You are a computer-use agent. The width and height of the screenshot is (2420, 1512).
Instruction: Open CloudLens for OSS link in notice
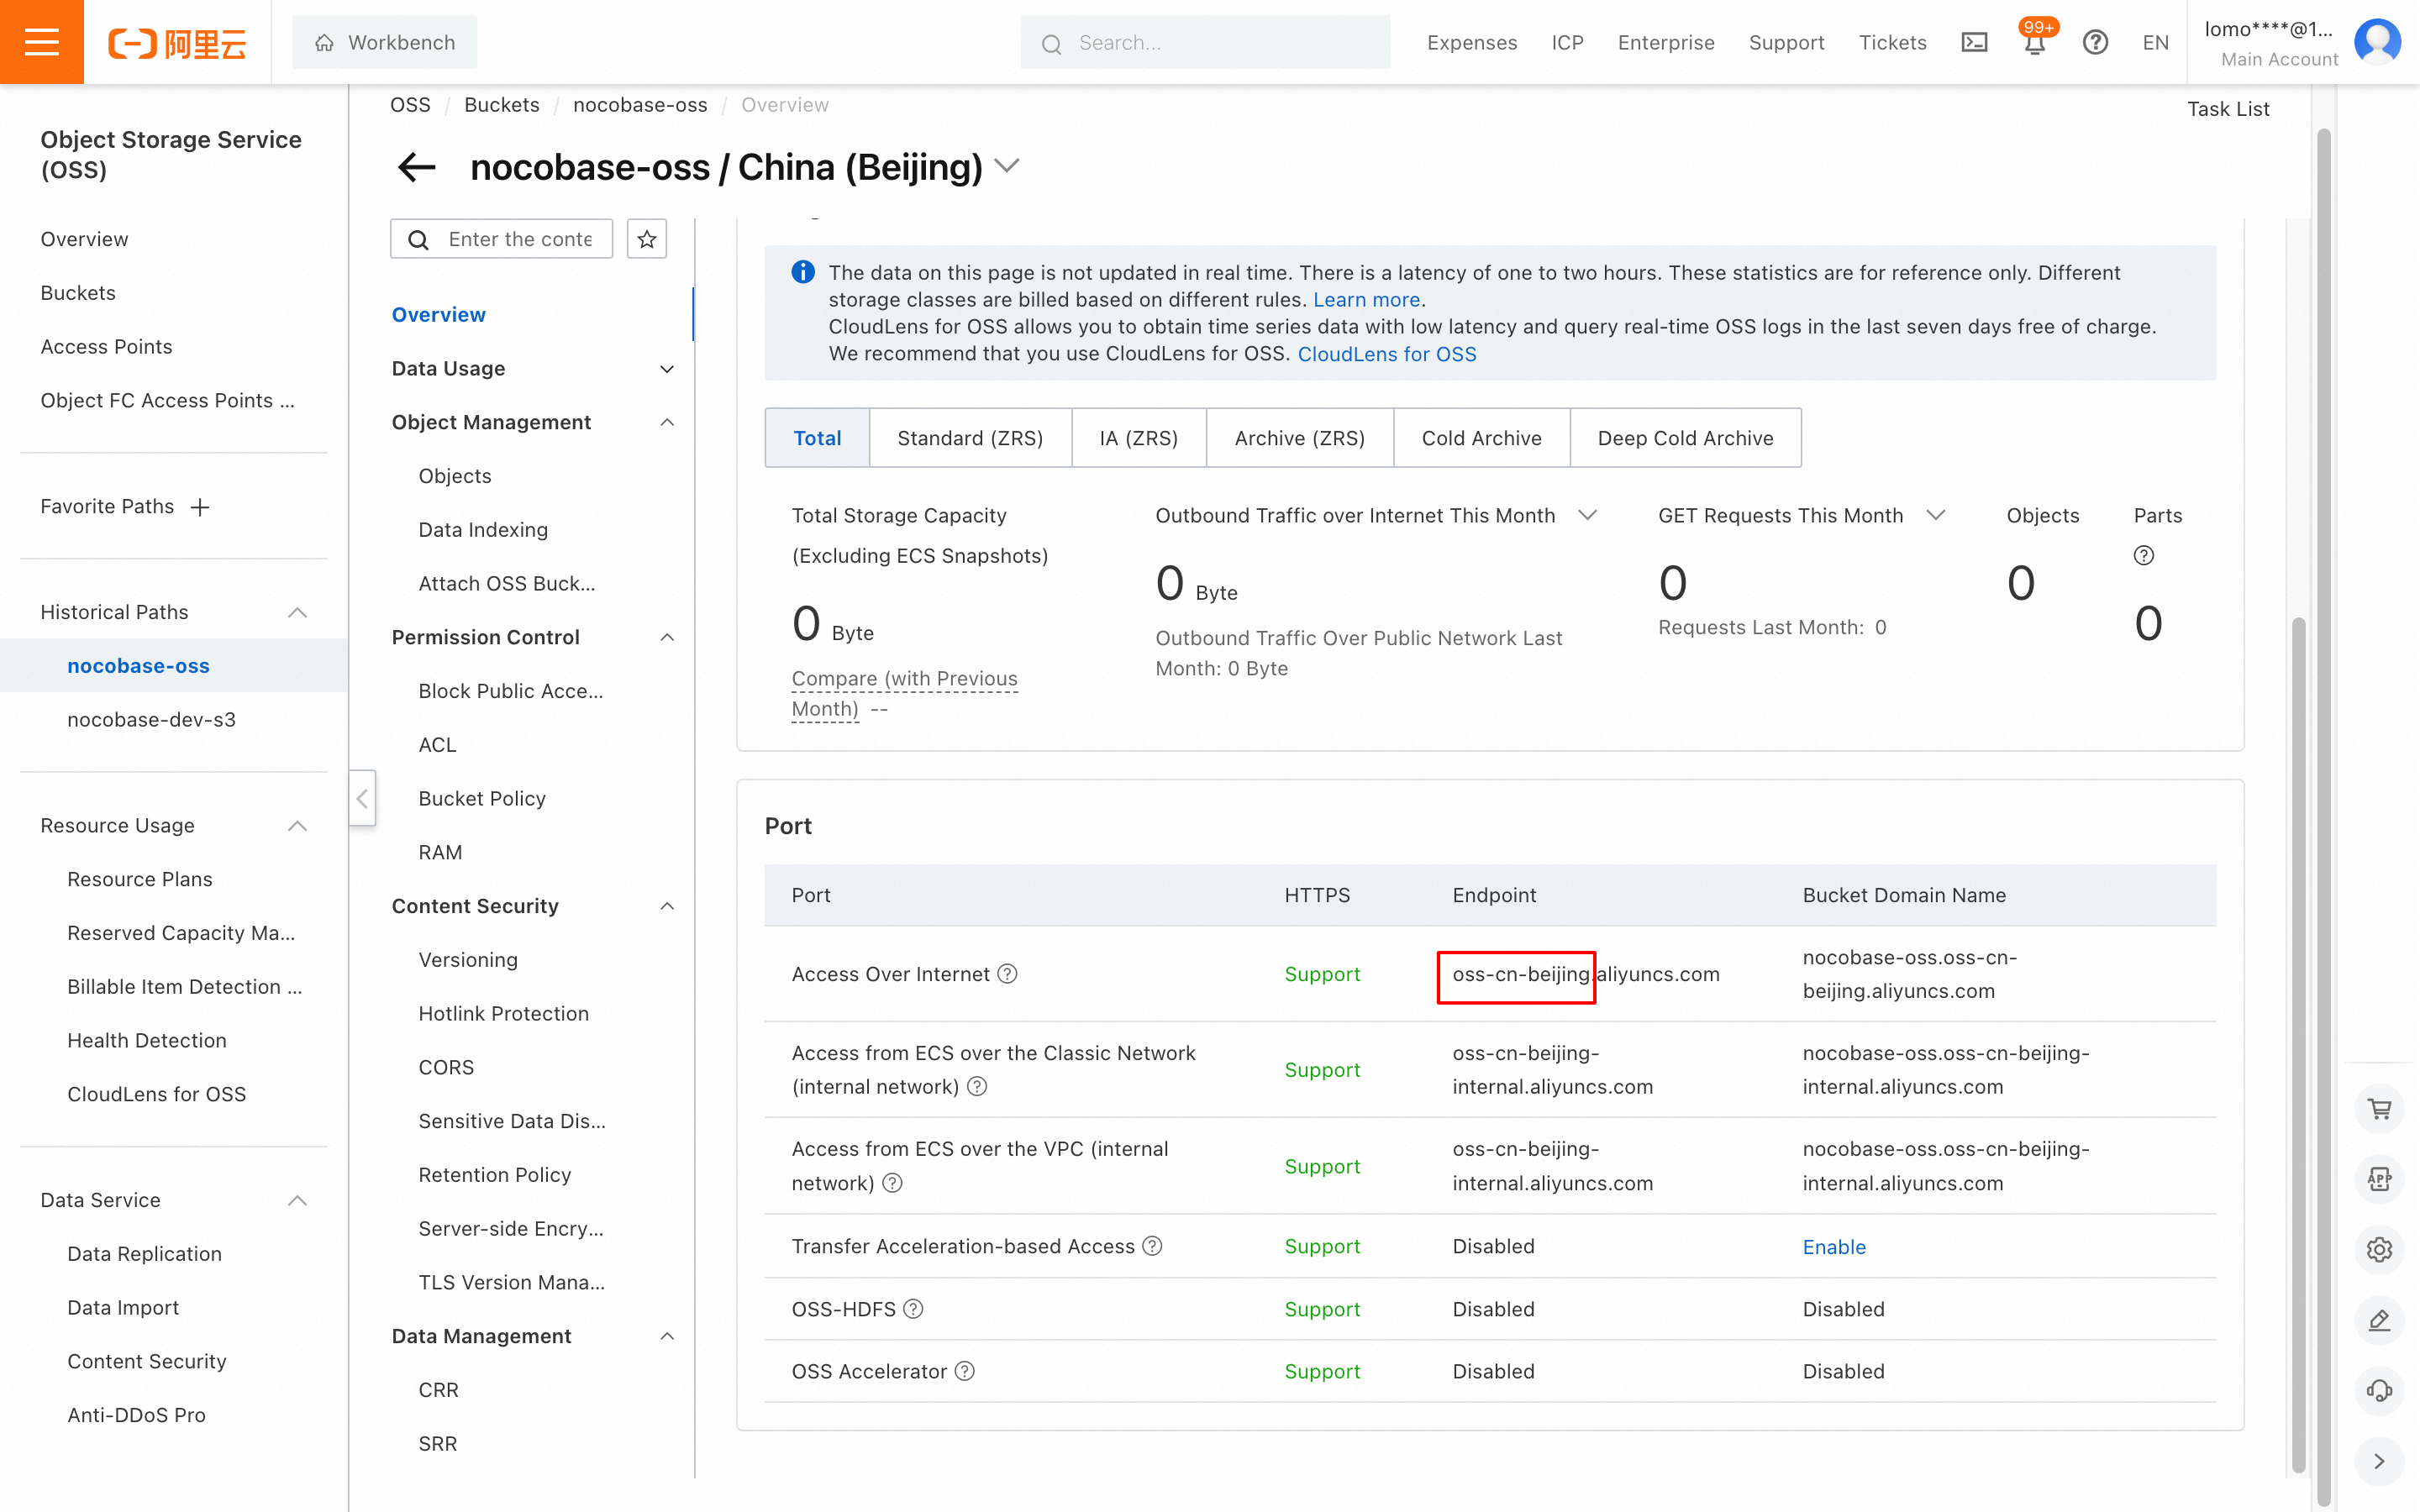coord(1386,354)
